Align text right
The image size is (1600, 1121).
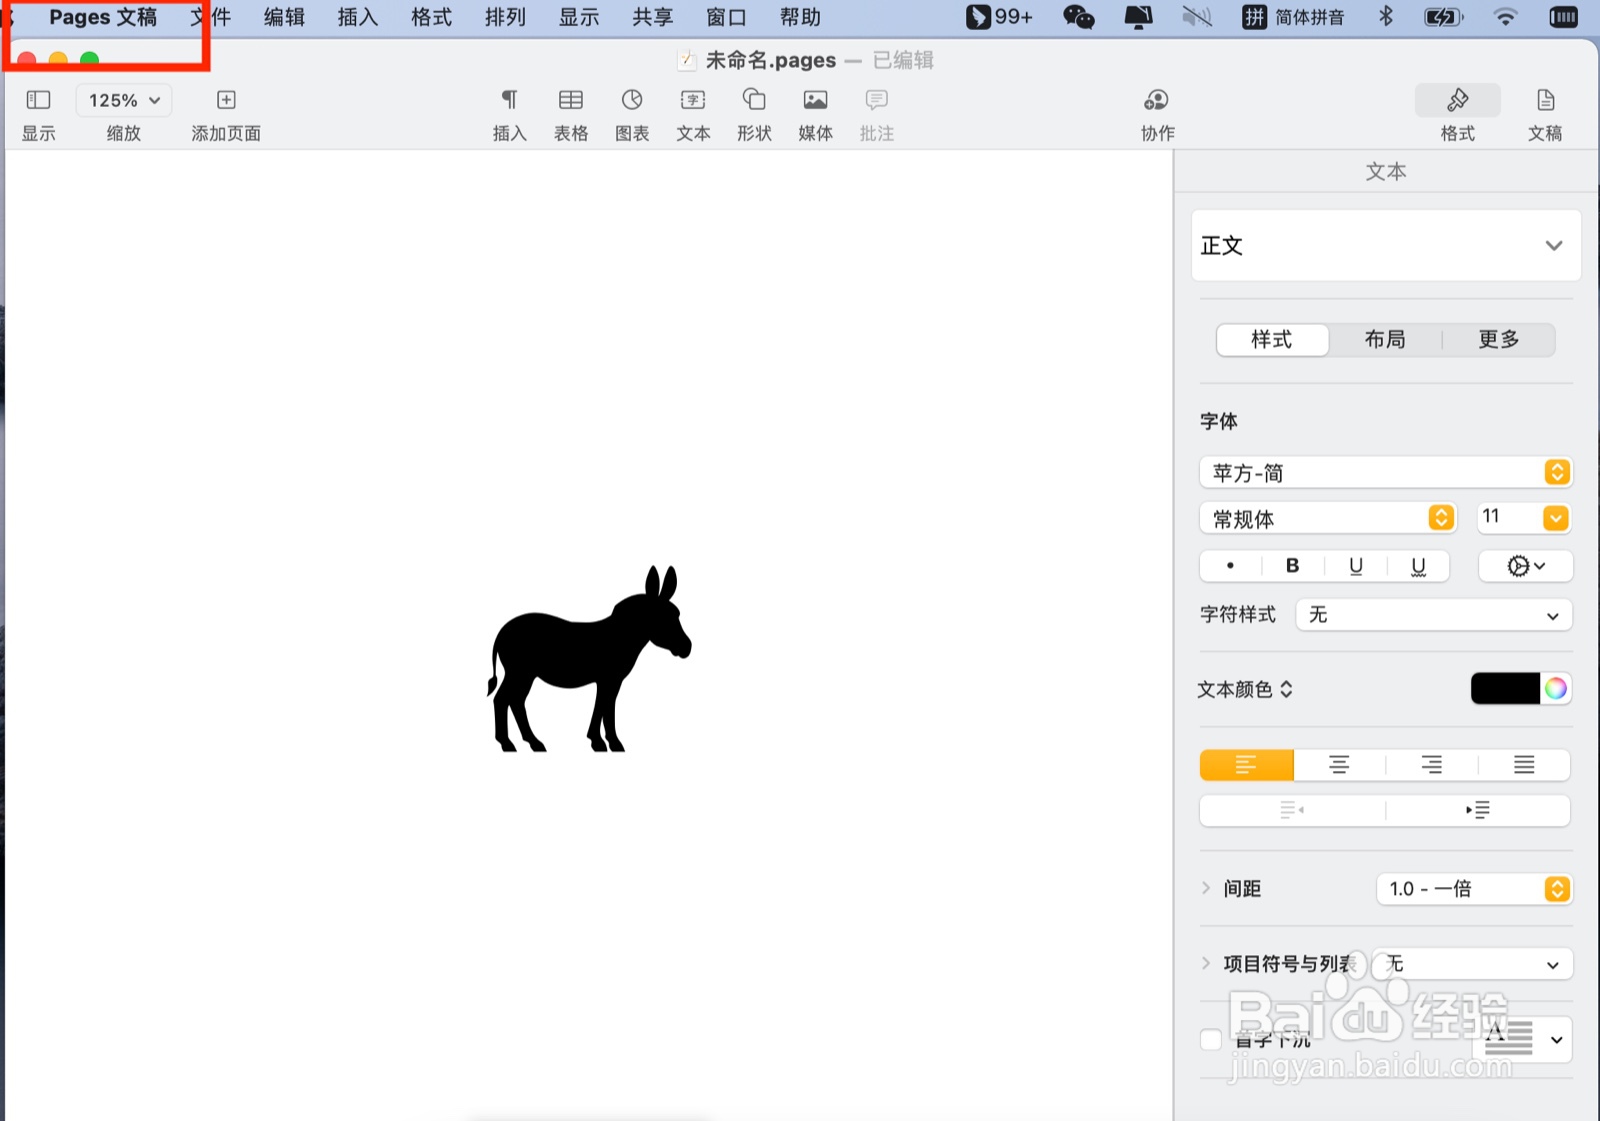tap(1432, 765)
